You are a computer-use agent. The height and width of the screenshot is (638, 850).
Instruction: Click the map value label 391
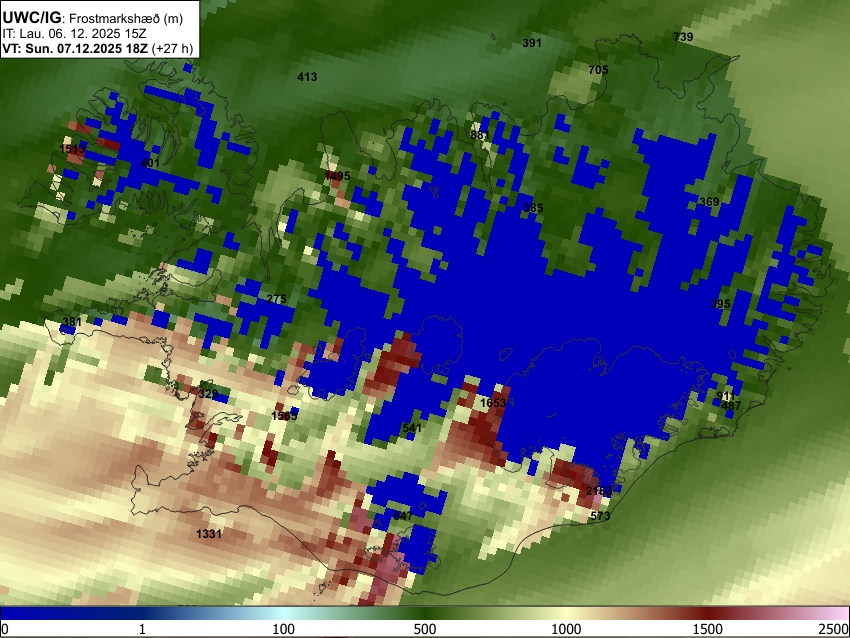(532, 43)
